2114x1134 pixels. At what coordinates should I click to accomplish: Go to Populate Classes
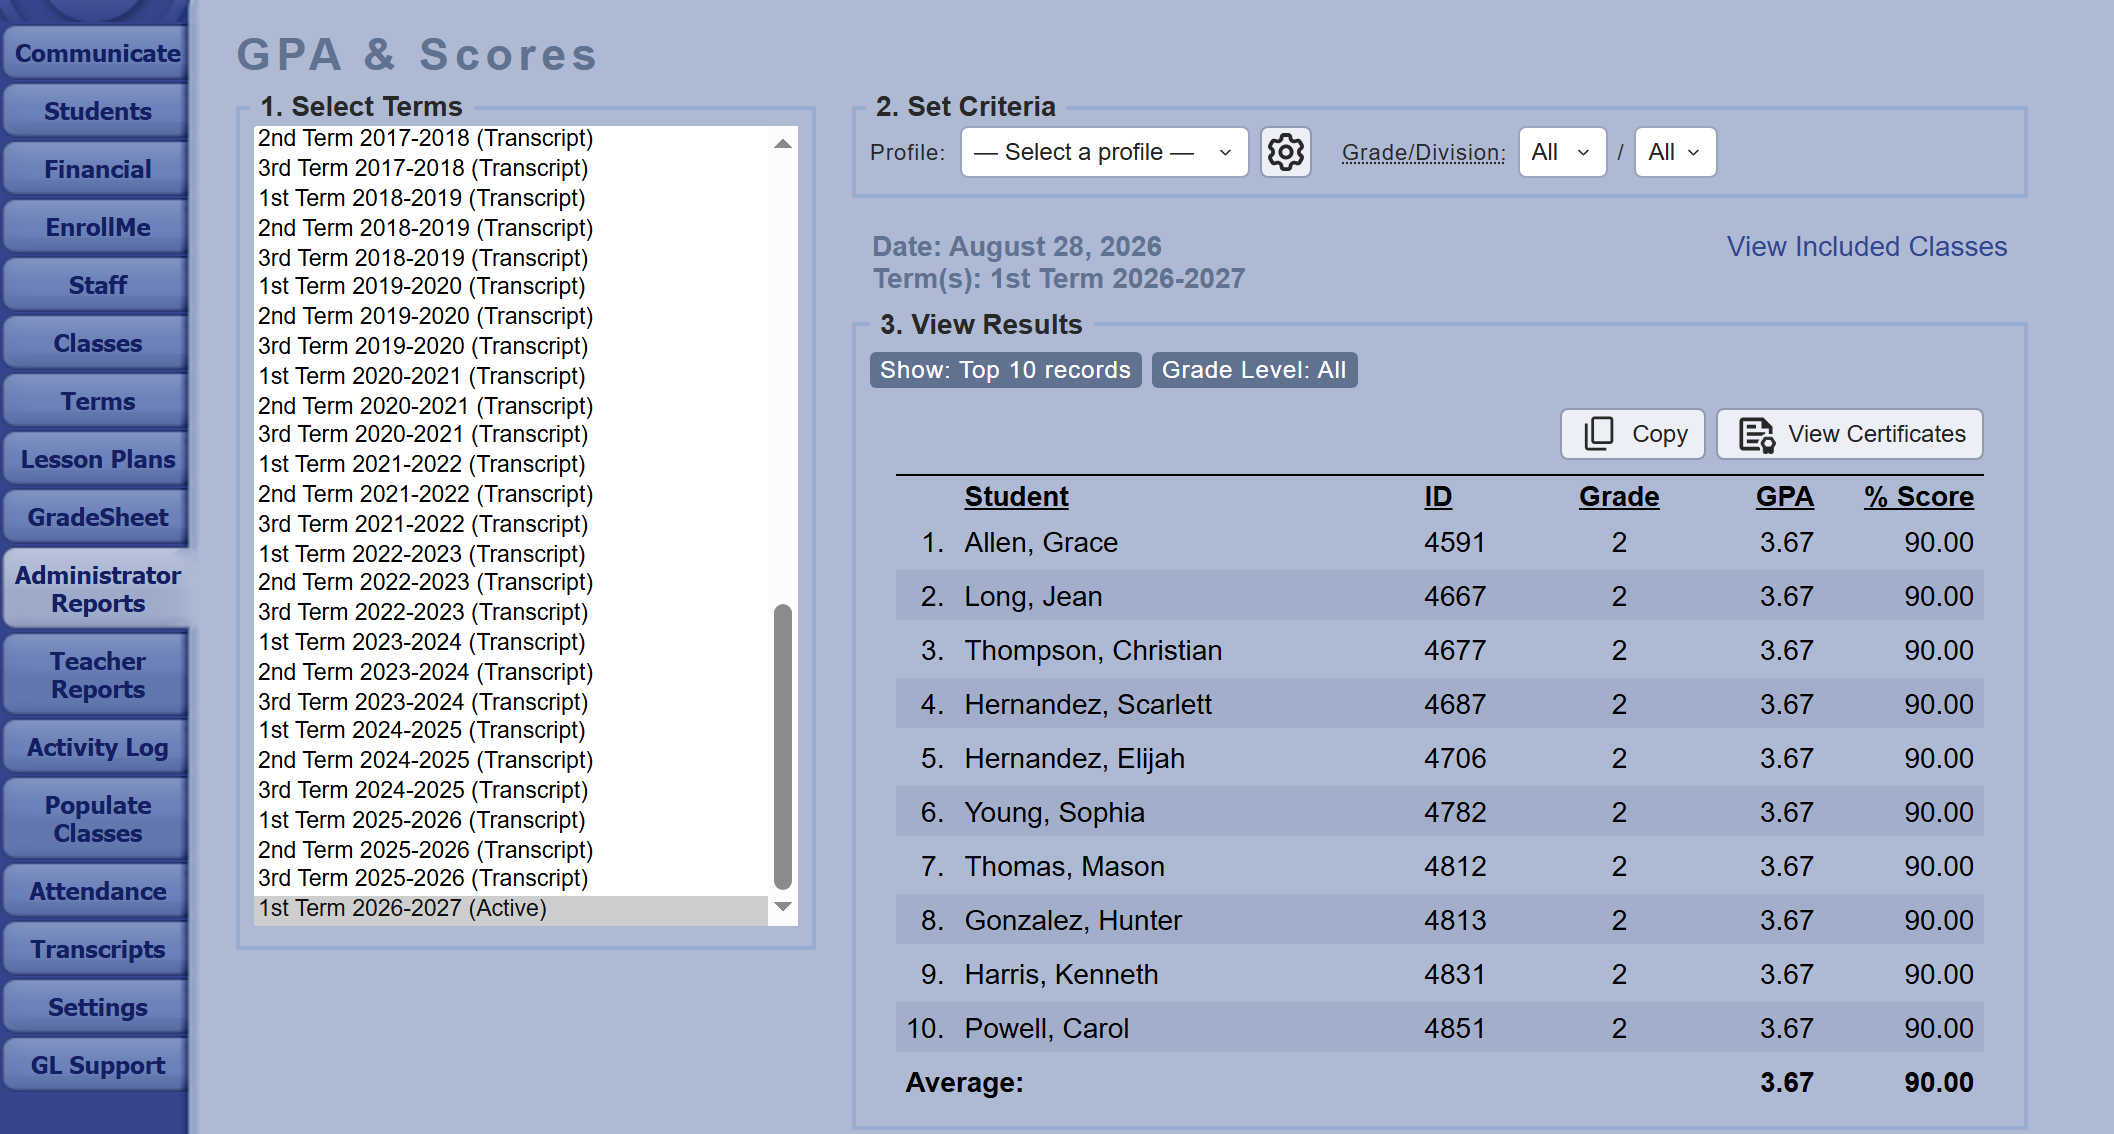click(97, 819)
